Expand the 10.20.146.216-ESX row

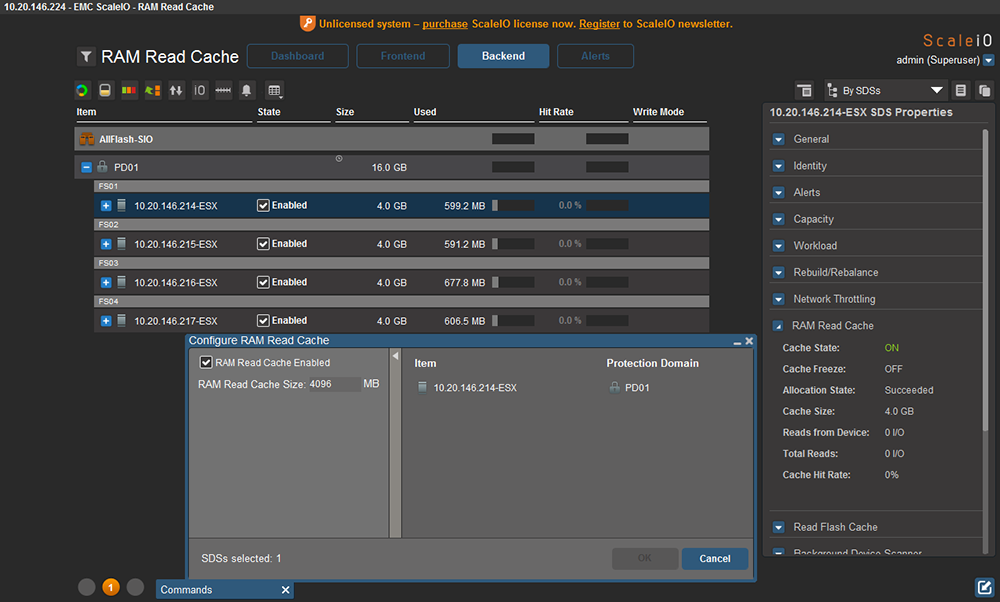106,282
